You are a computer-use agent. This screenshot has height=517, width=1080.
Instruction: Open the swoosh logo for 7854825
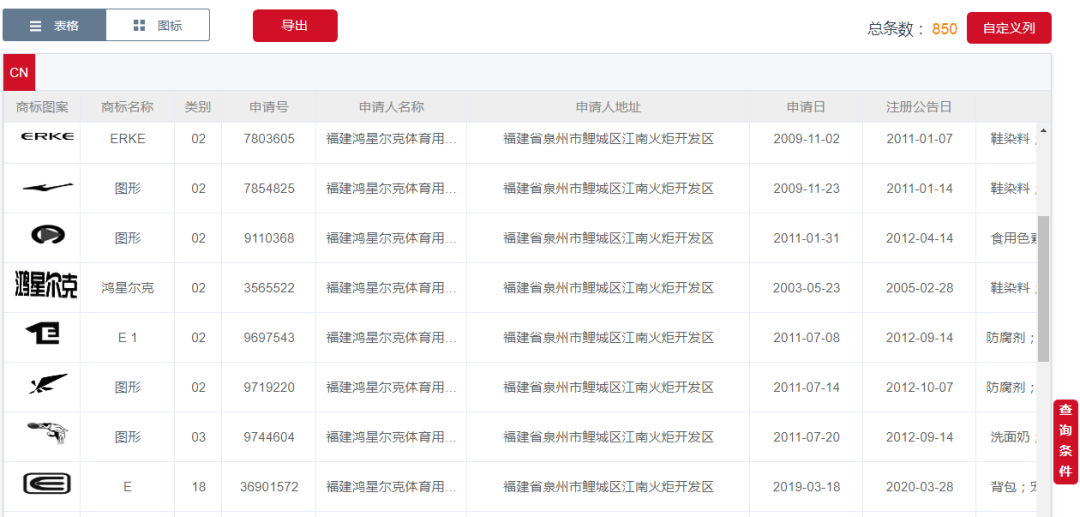[48, 187]
